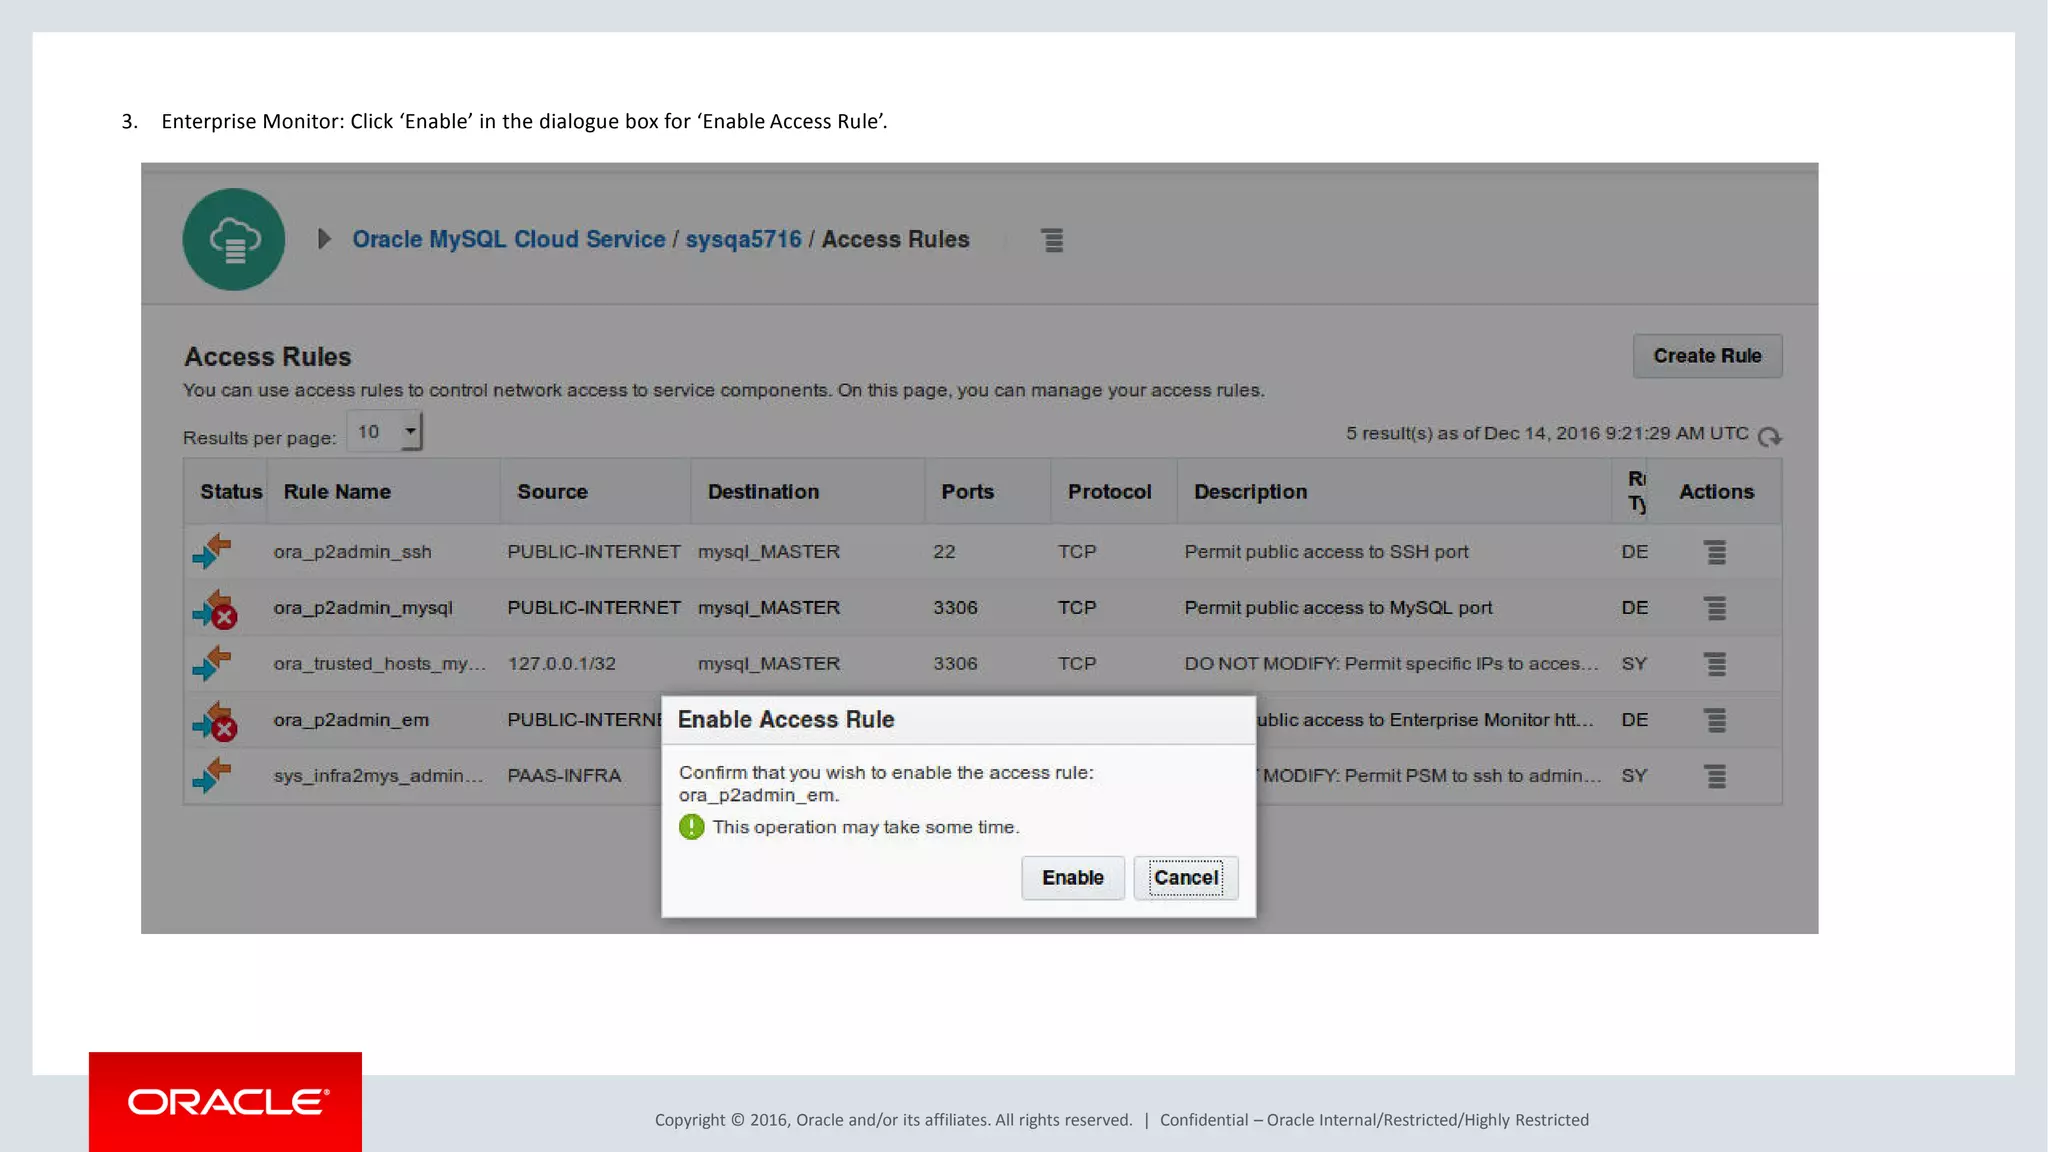Click the Description column header
Image resolution: width=2048 pixels, height=1152 pixels.
(x=1250, y=492)
